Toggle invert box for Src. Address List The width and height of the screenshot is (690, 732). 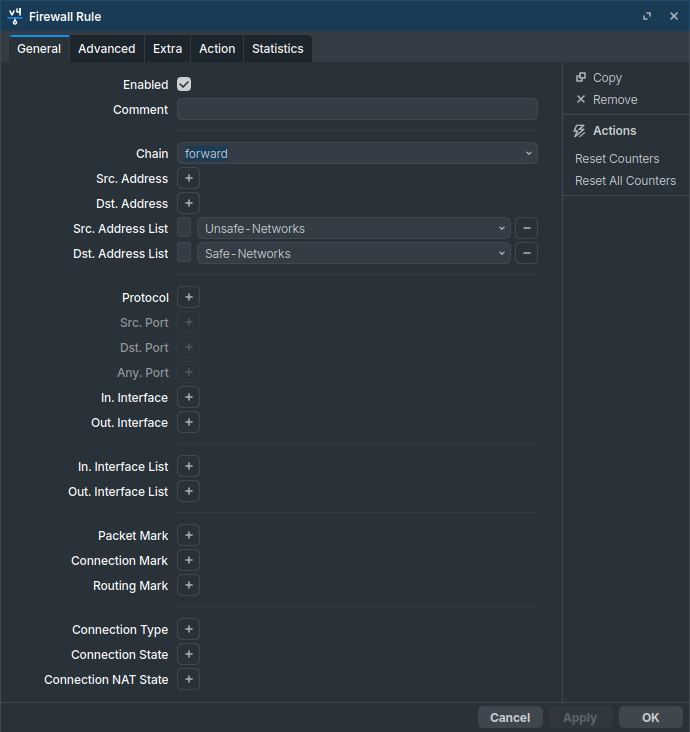(184, 229)
